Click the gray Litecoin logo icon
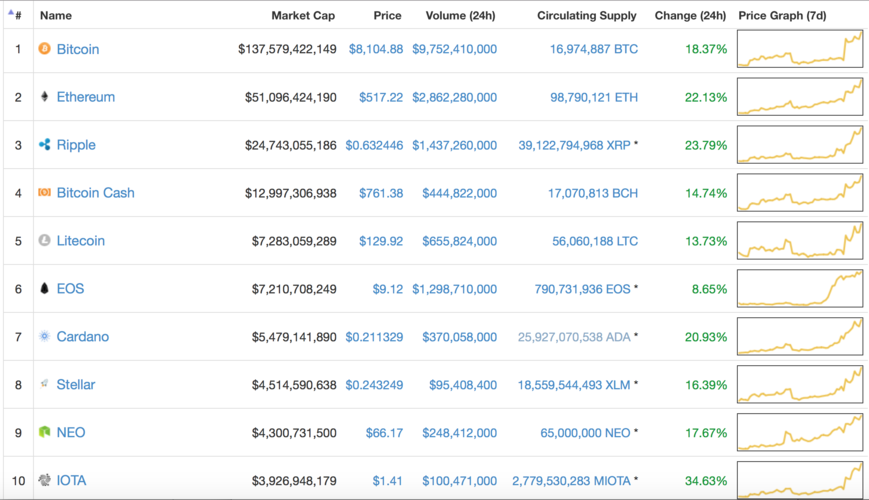Image resolution: width=869 pixels, height=500 pixels. (44, 241)
